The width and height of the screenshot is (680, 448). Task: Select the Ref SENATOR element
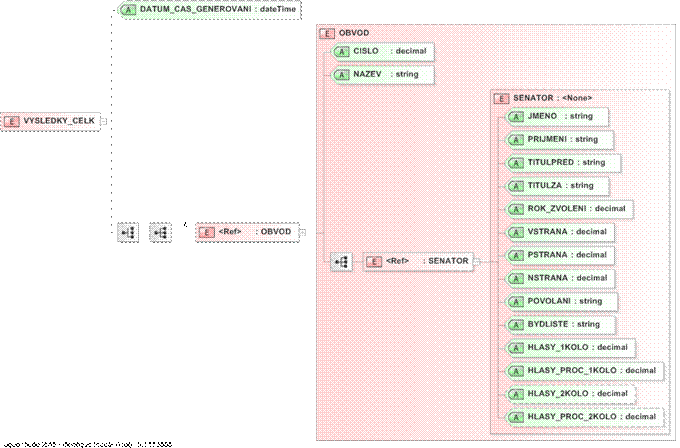tap(418, 262)
